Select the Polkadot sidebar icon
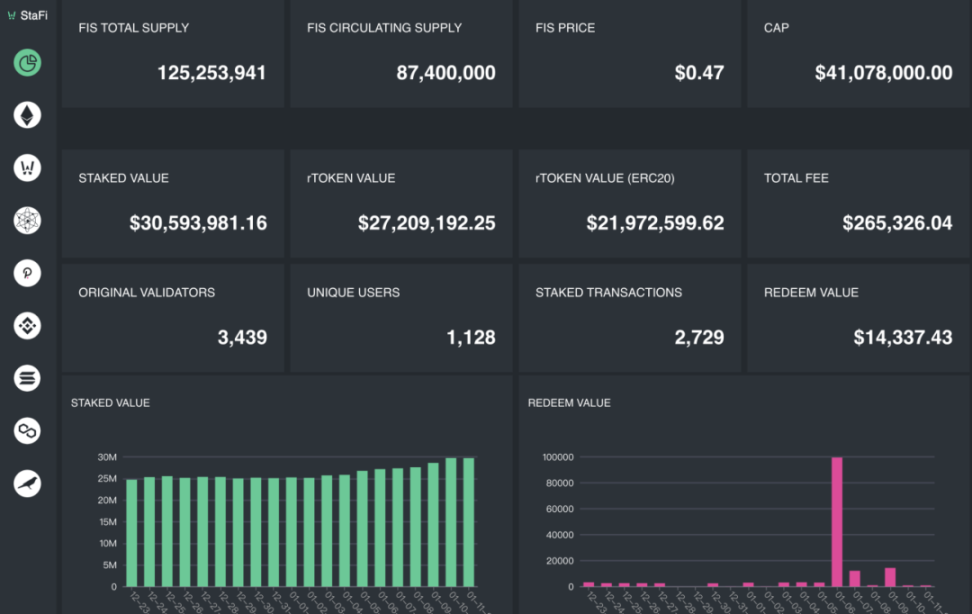The width and height of the screenshot is (972, 614). tap(27, 273)
